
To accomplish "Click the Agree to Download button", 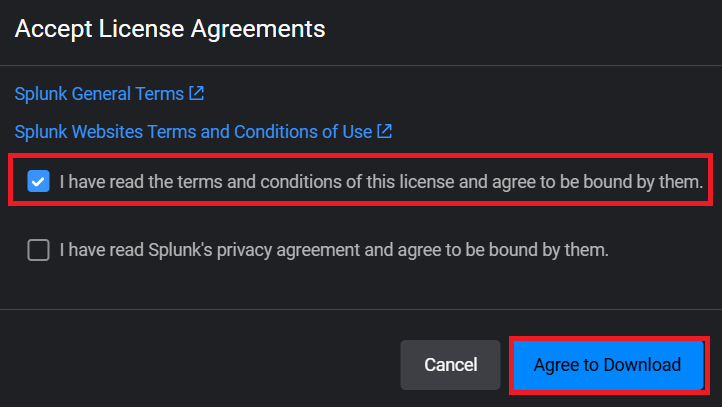I will pos(607,365).
